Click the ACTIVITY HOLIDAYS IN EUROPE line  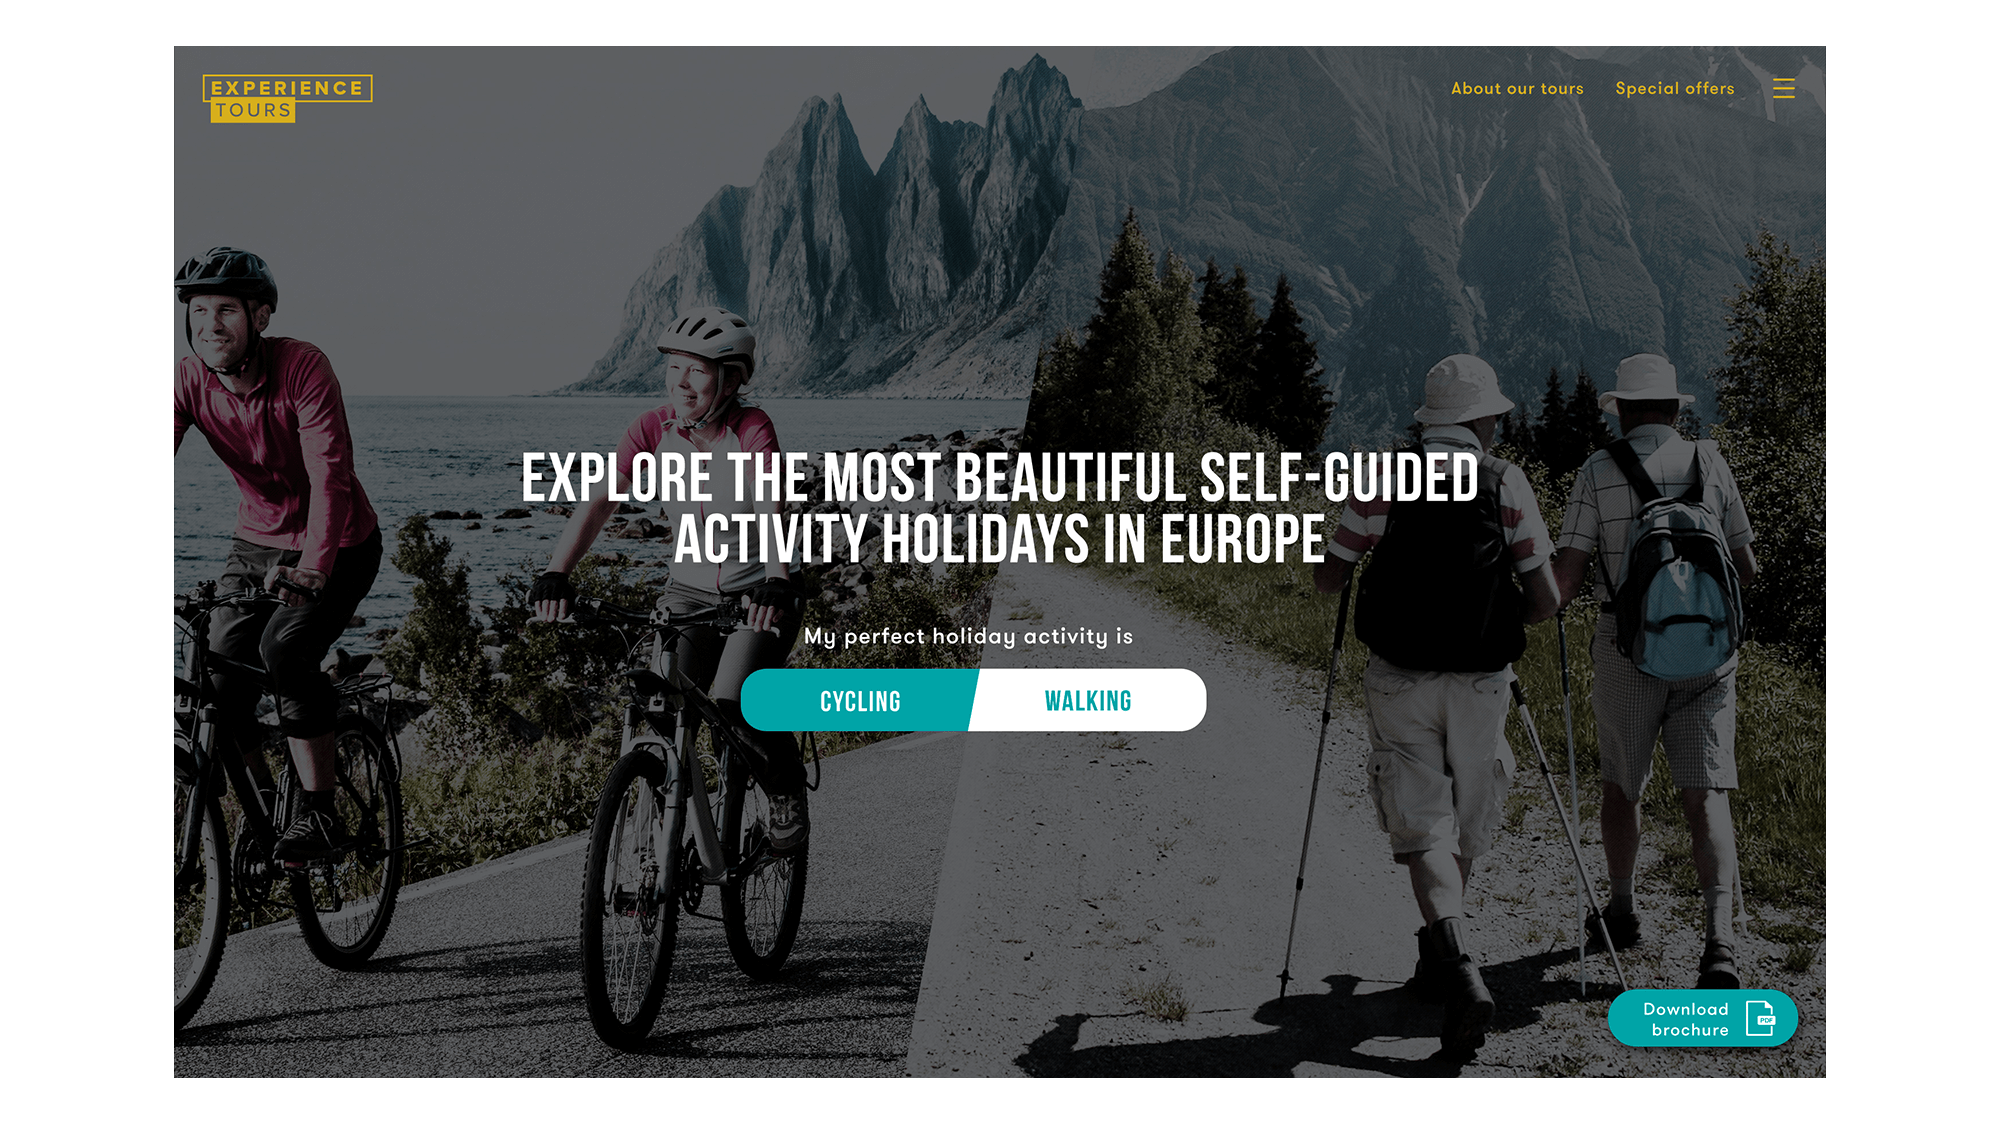tap(999, 540)
